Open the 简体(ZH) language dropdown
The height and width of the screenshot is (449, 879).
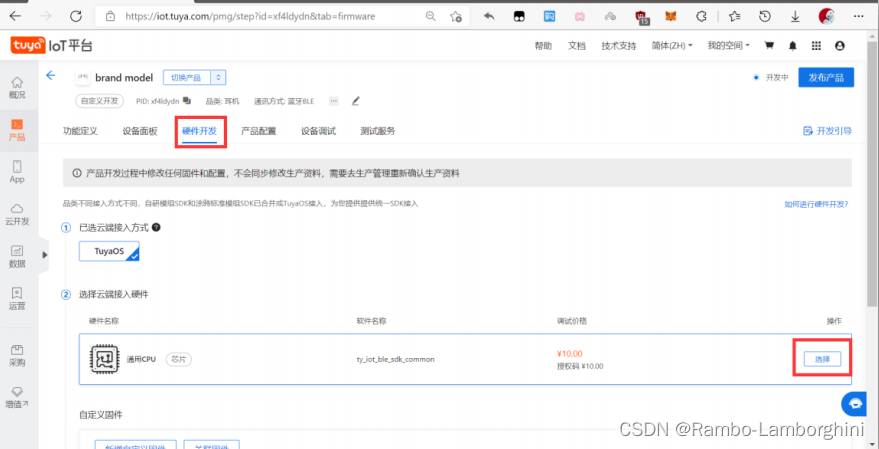pos(672,46)
